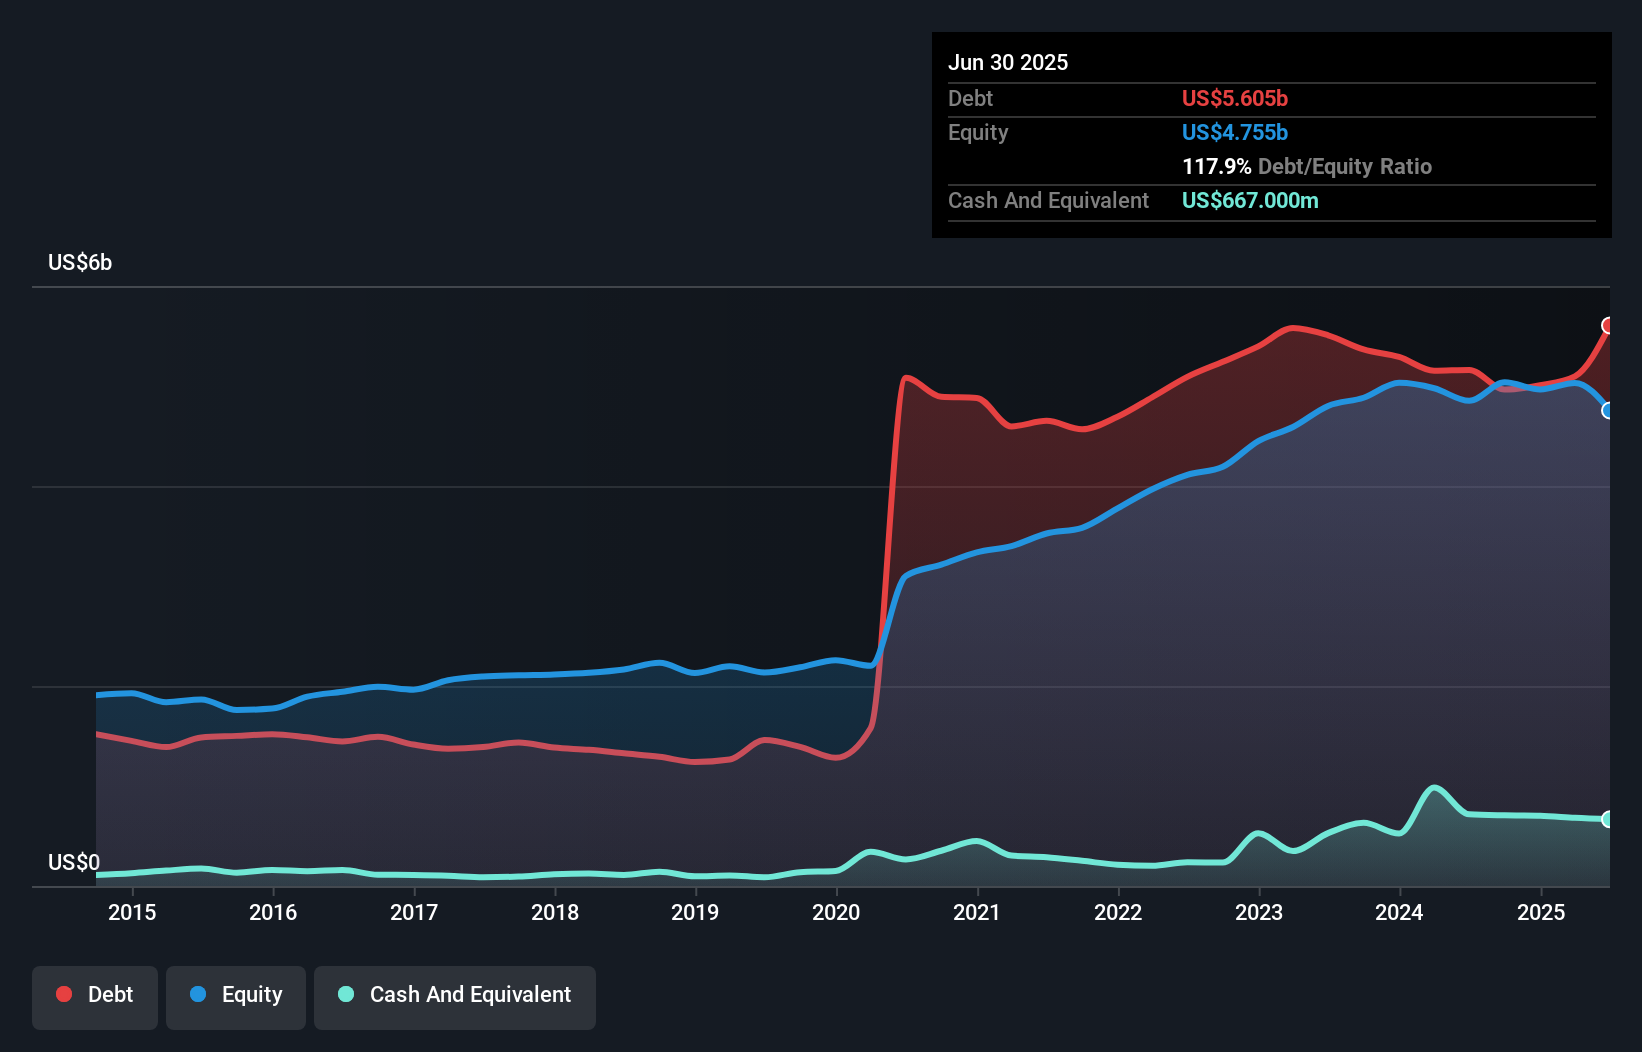The height and width of the screenshot is (1052, 1642).
Task: Click the 2024 x-axis label
Action: (x=1399, y=912)
